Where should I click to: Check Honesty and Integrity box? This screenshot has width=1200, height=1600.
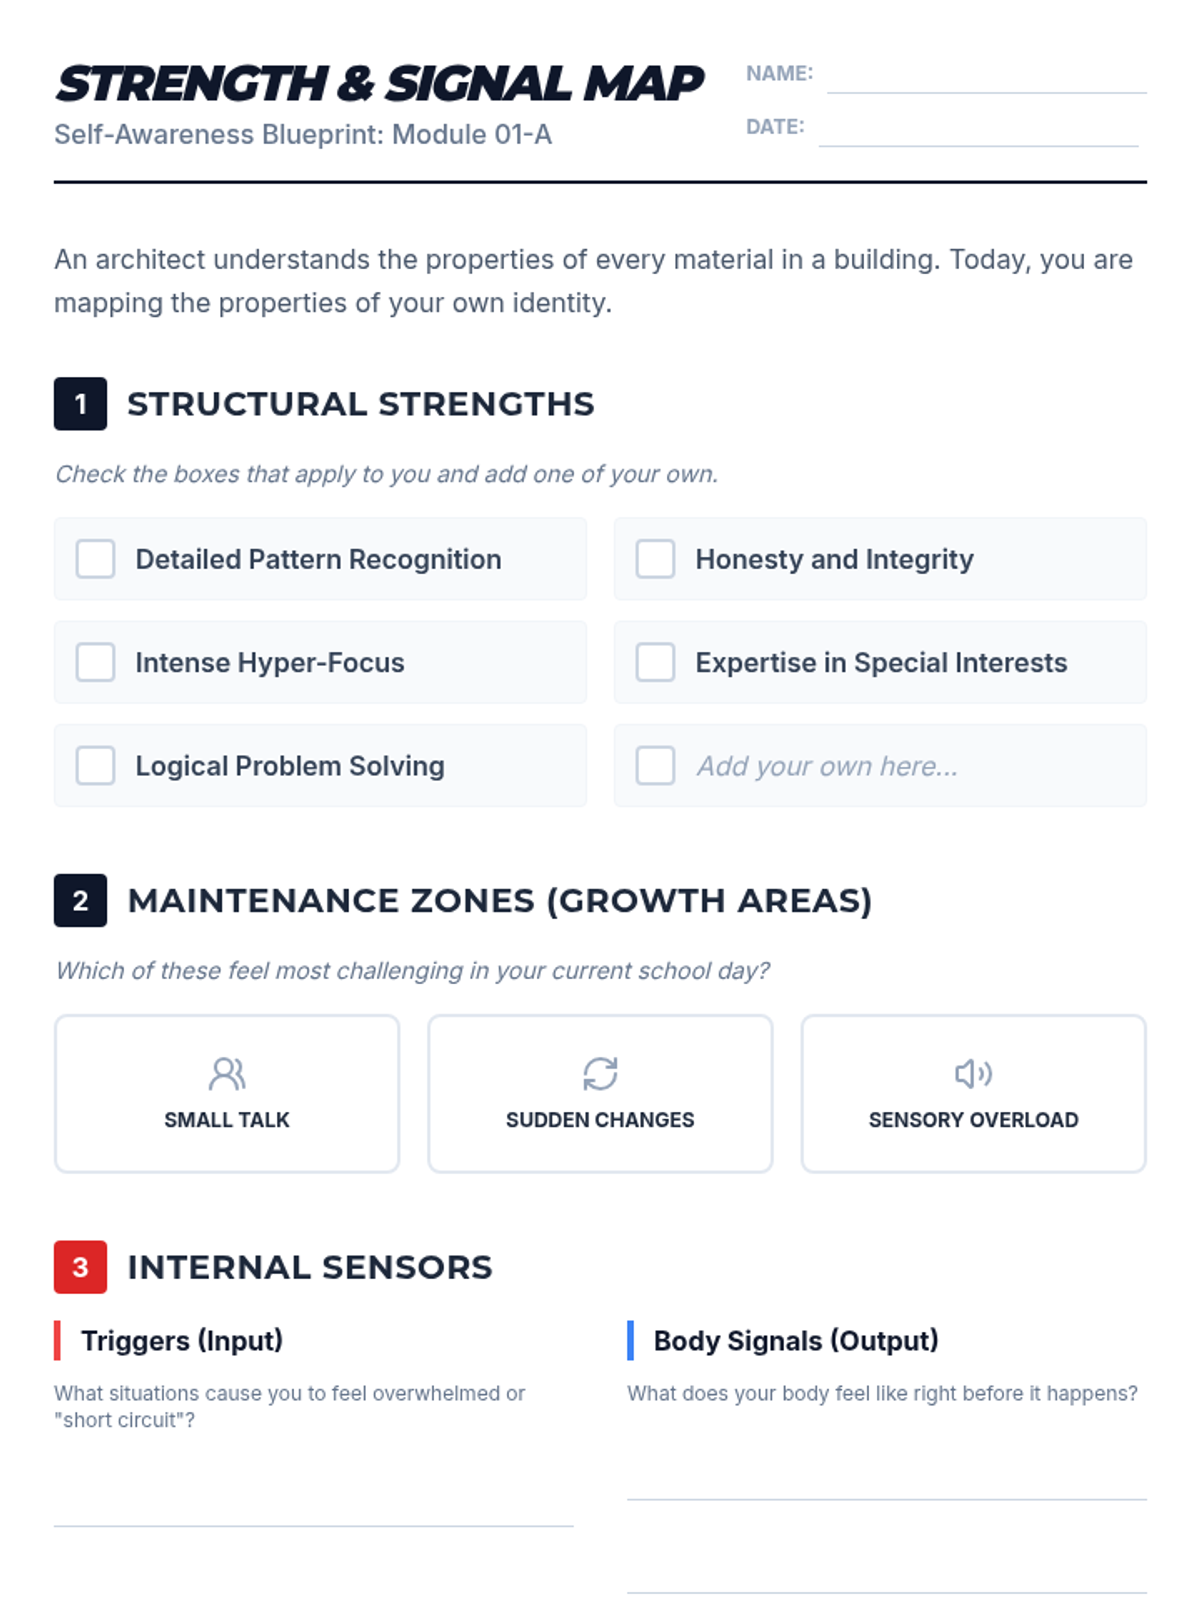point(656,559)
